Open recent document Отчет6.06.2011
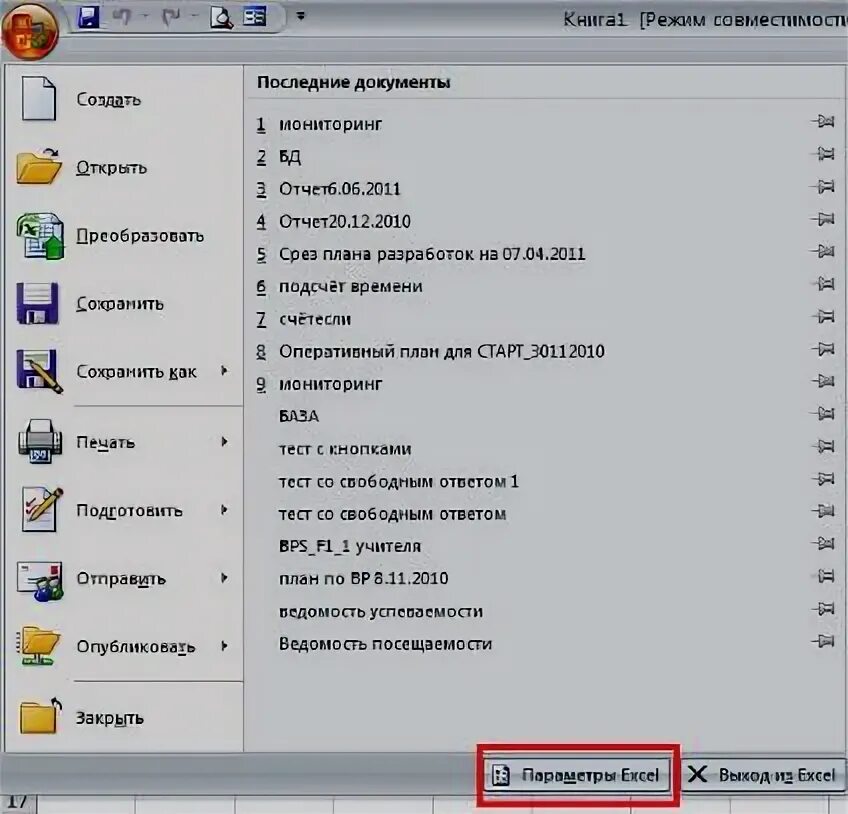Screen dimensions: 848x814 coord(340,189)
